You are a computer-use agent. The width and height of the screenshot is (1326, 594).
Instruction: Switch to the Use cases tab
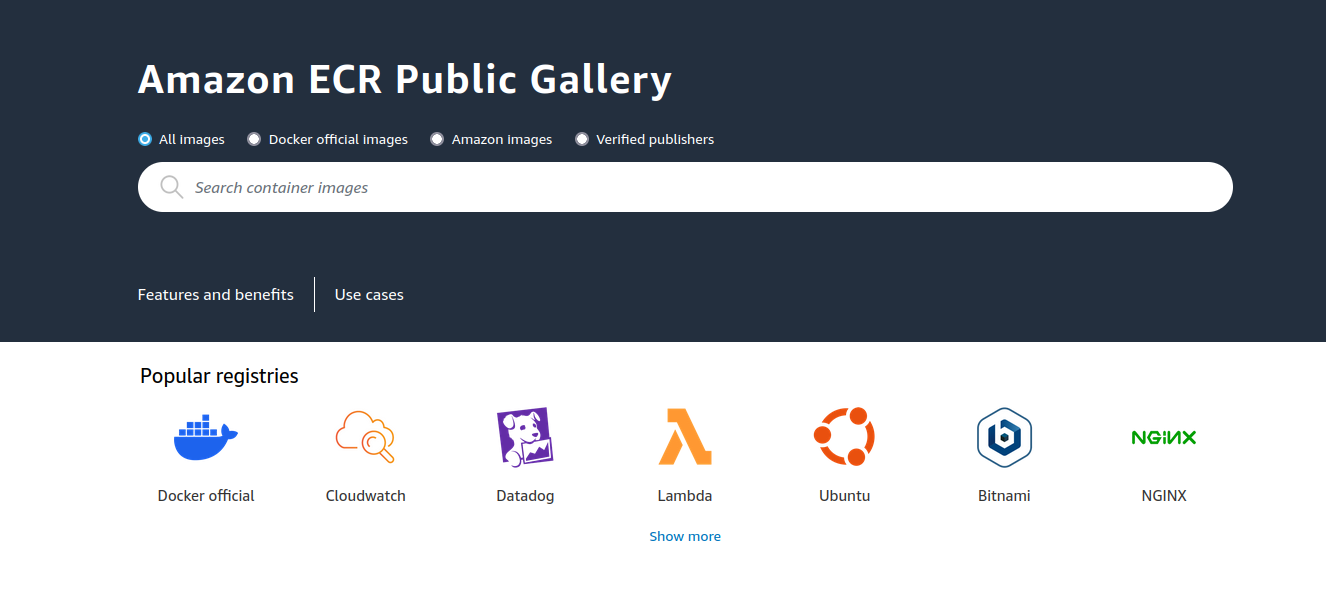[x=369, y=294]
